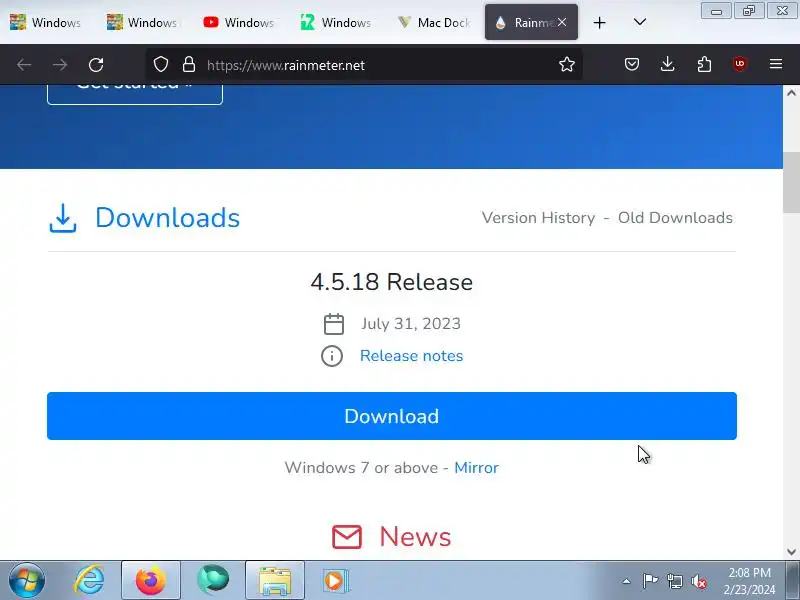Open the Firefox hamburger application menu
800x600 pixels.
click(776, 64)
